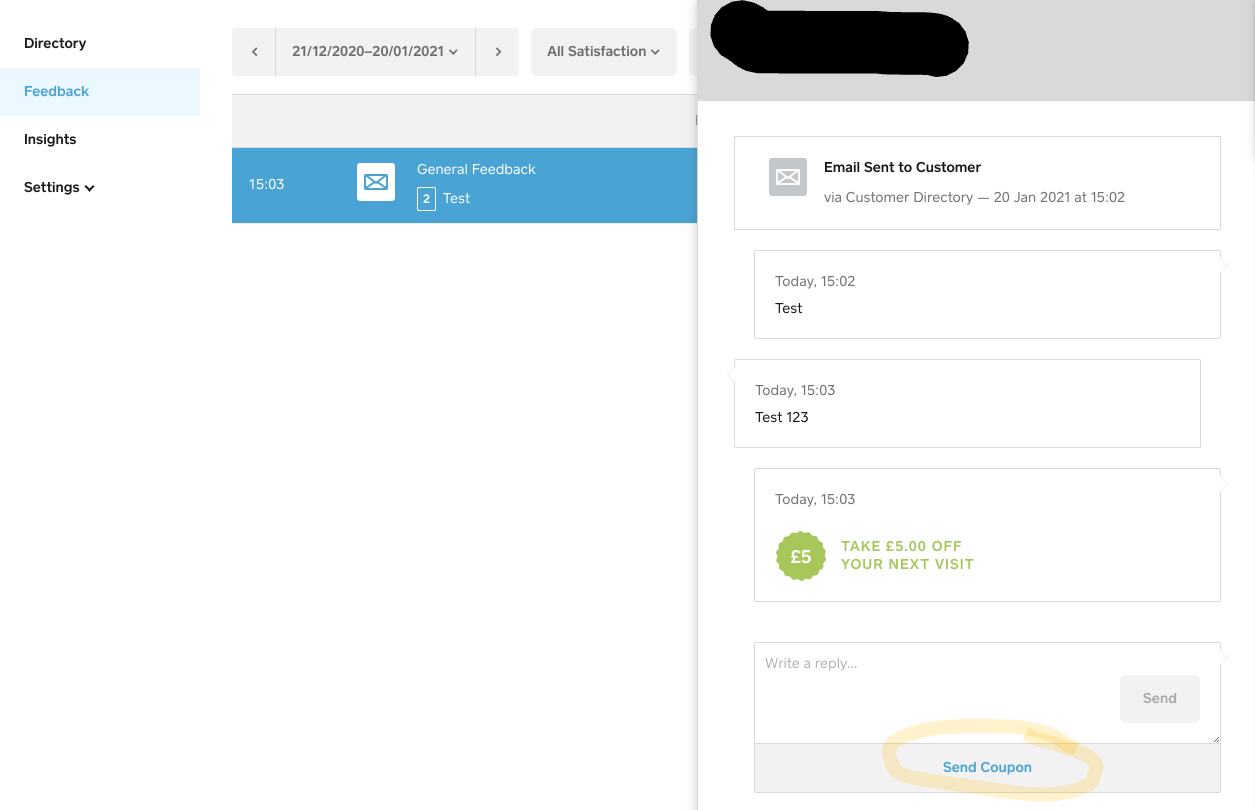Viewport: 1255px width, 810px height.
Task: Click the Send Coupon link
Action: click(x=987, y=767)
